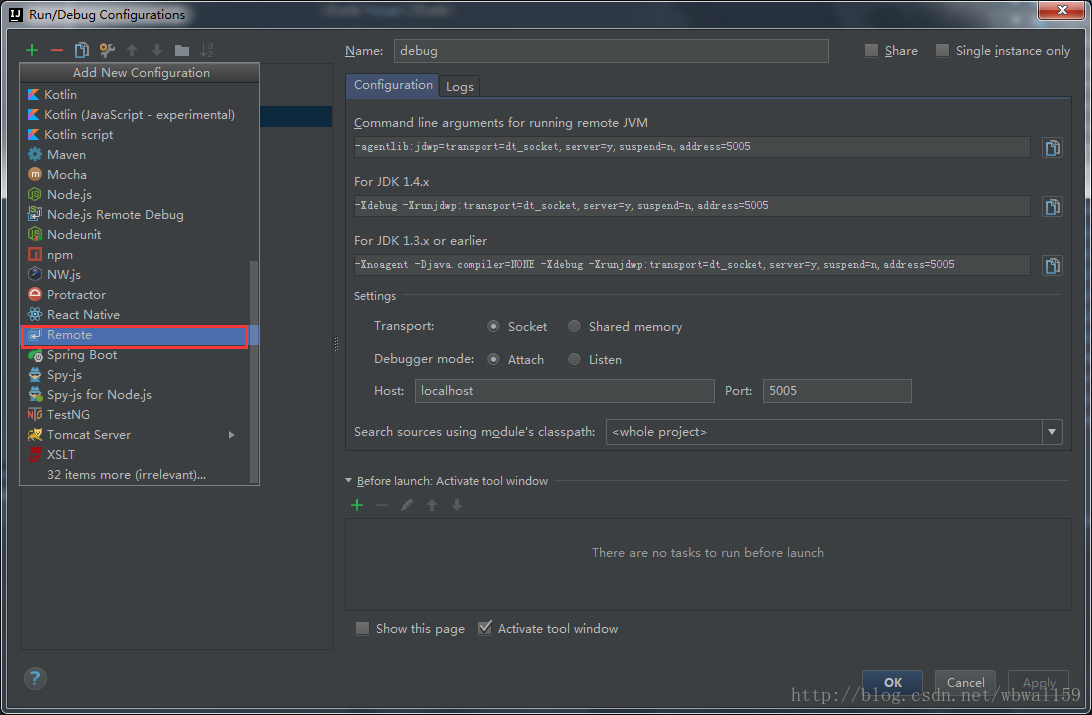This screenshot has width=1092, height=715.
Task: Select Socket transport radio button
Action: click(494, 327)
